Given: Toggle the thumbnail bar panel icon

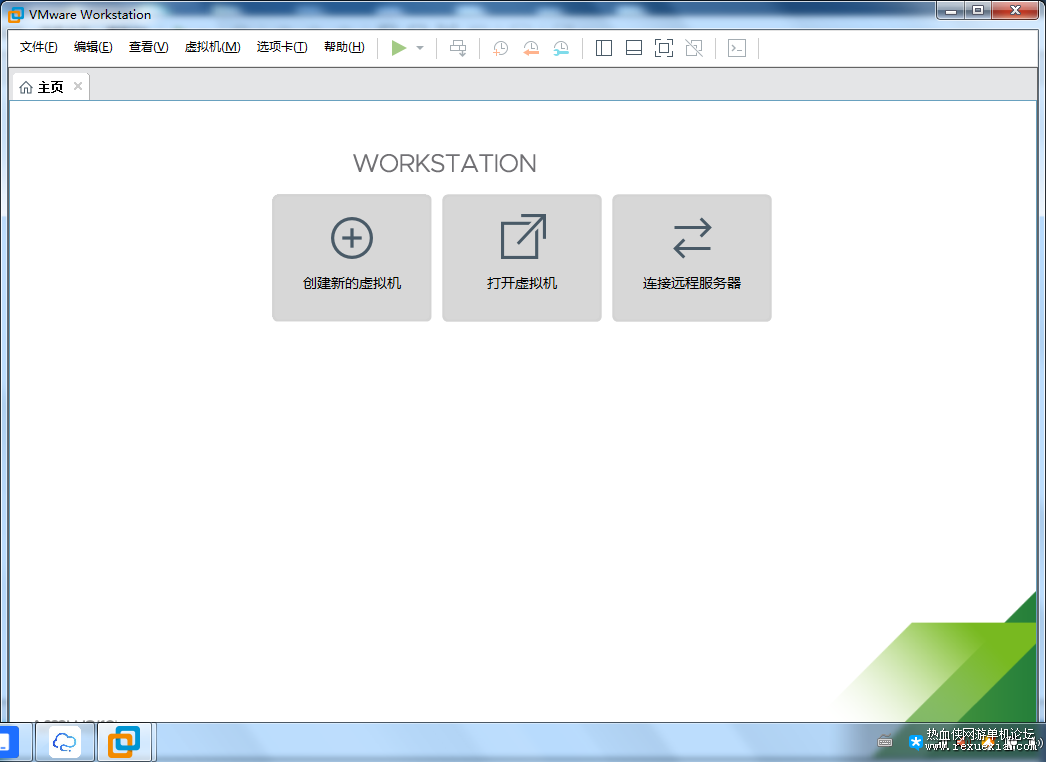Looking at the screenshot, I should (634, 48).
